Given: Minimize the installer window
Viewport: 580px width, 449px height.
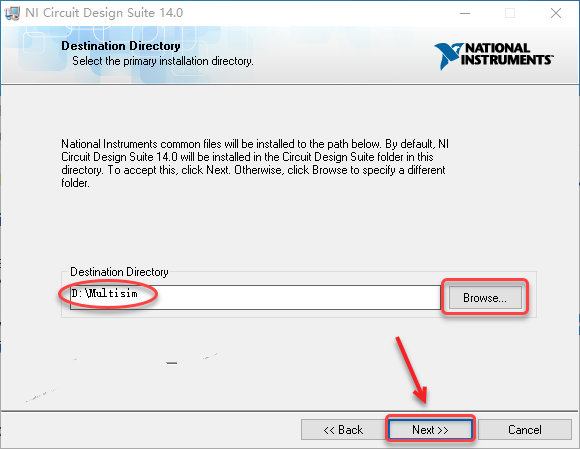Looking at the screenshot, I should (465, 13).
